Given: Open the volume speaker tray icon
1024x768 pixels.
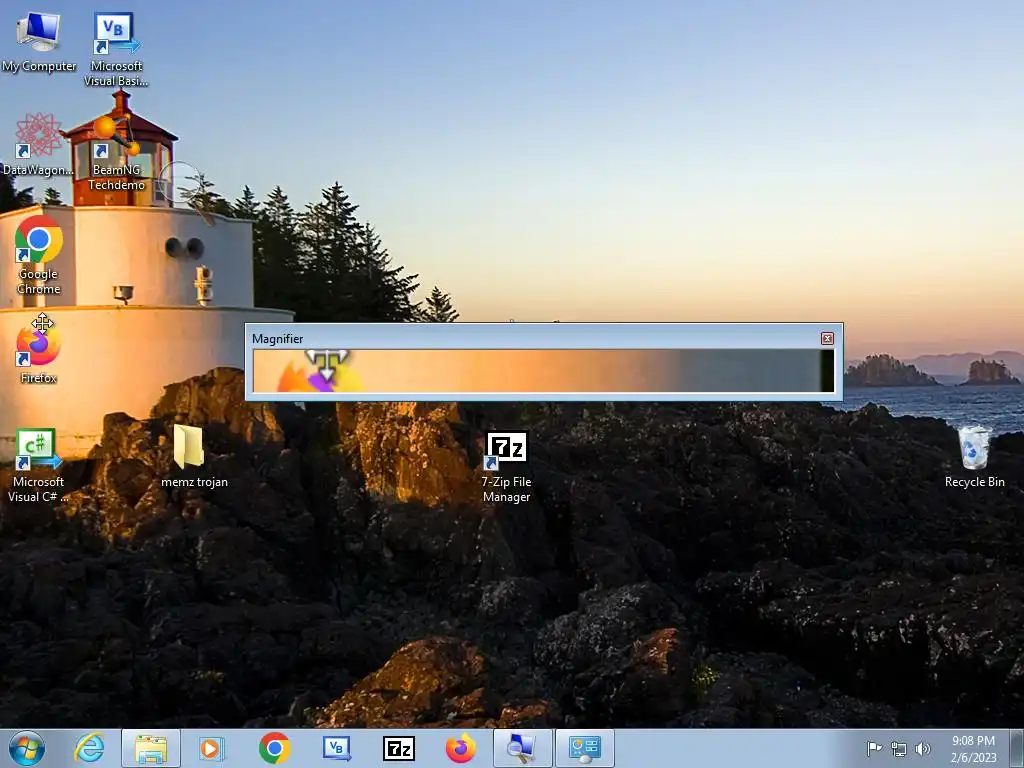Looking at the screenshot, I should coord(922,749).
